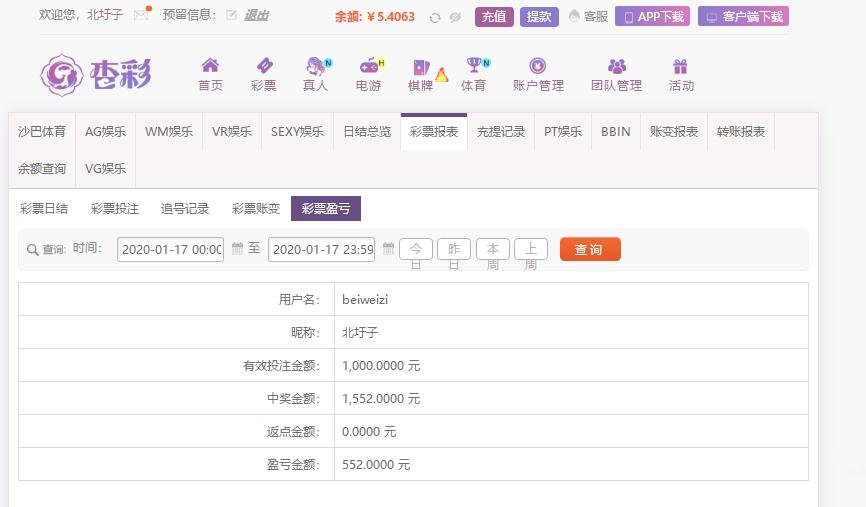Select the 彩票报表 tab
The width and height of the screenshot is (866, 507).
point(434,131)
